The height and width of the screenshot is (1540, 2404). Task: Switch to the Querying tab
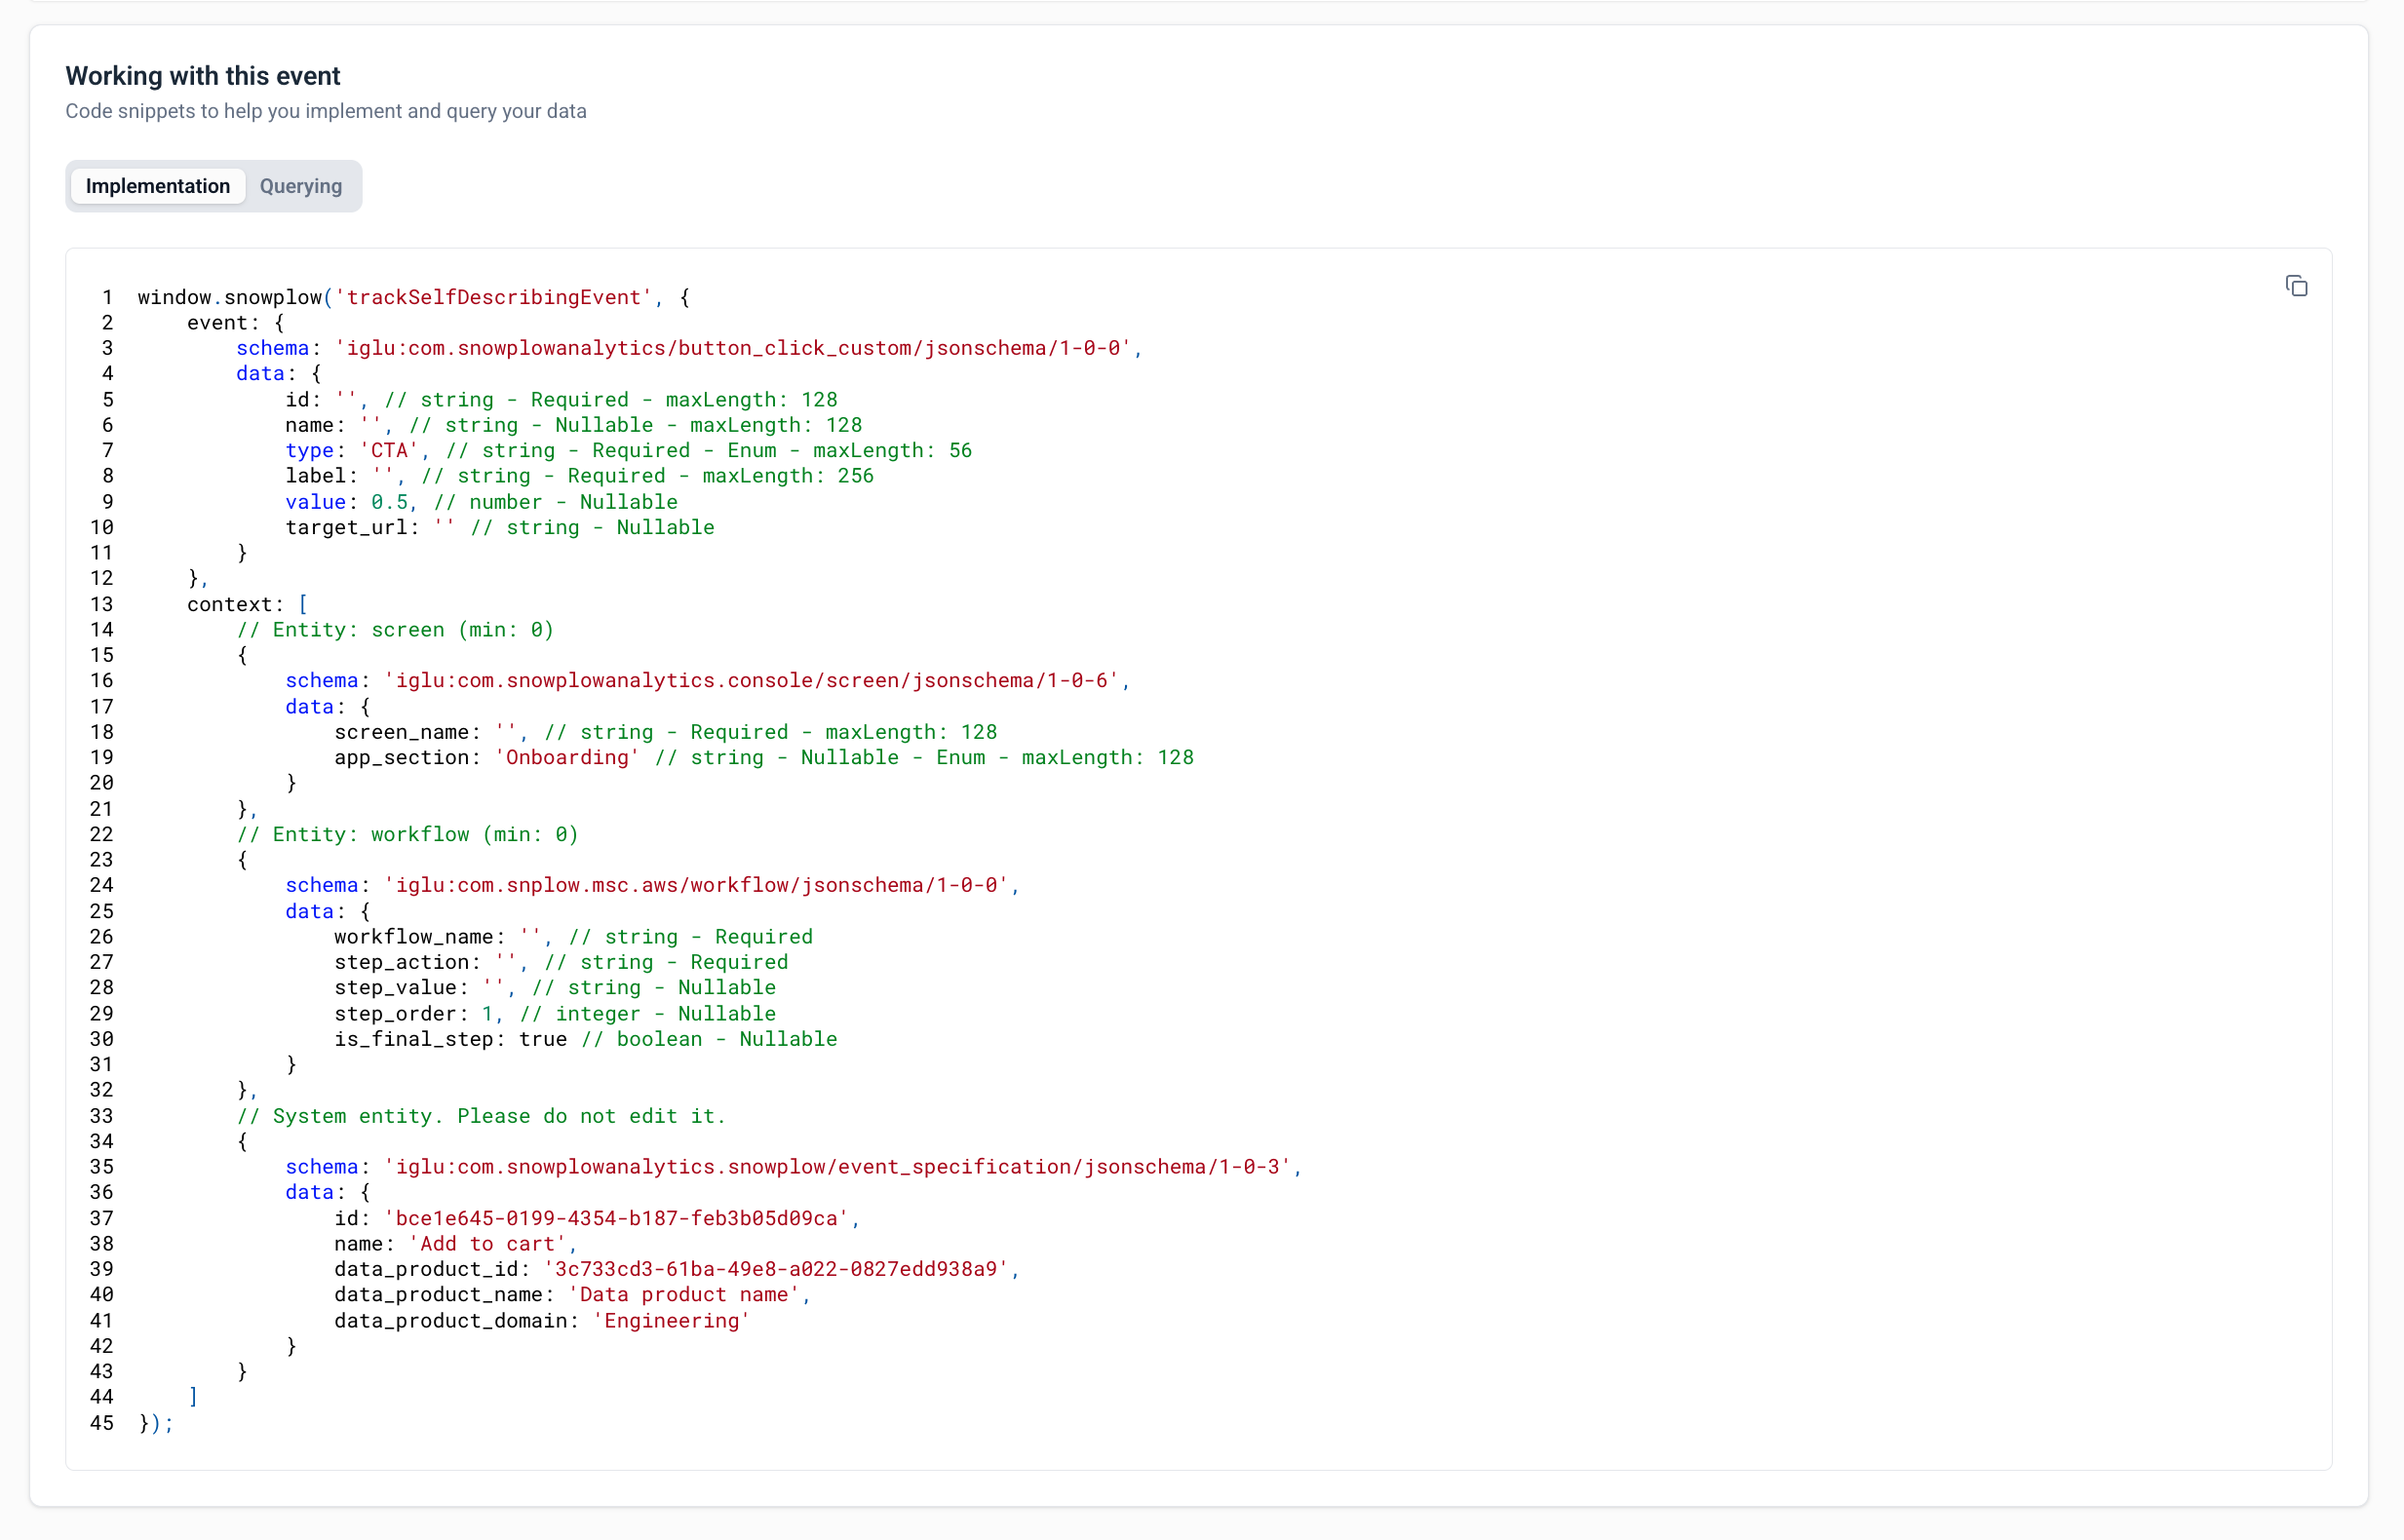click(x=300, y=186)
